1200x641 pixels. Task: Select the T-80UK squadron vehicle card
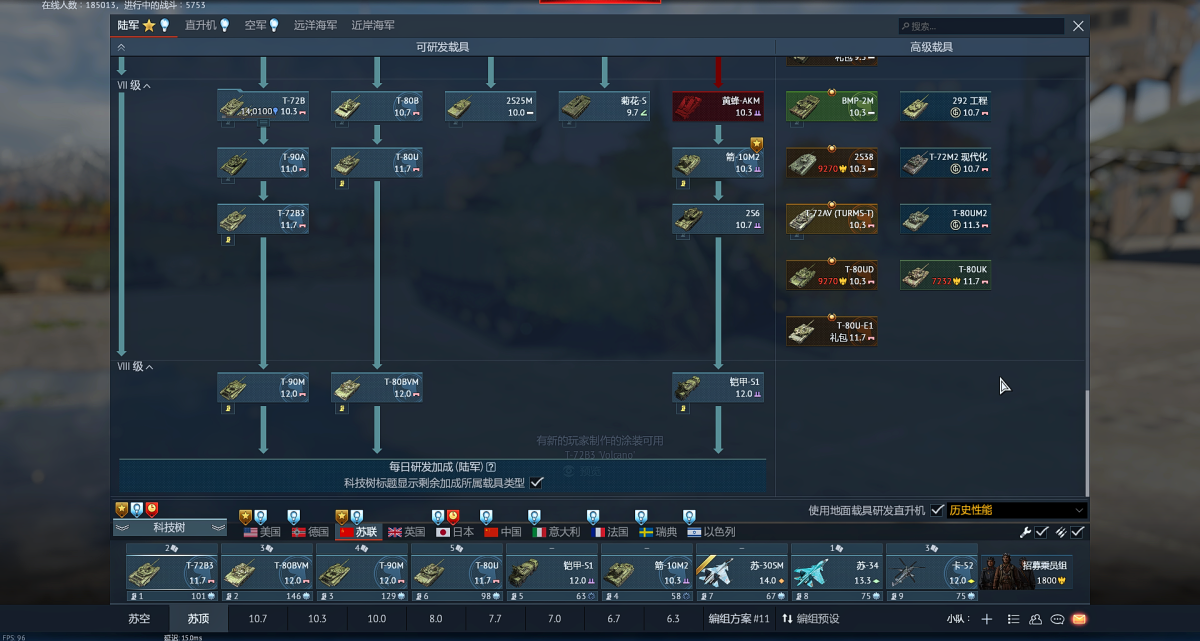click(945, 275)
